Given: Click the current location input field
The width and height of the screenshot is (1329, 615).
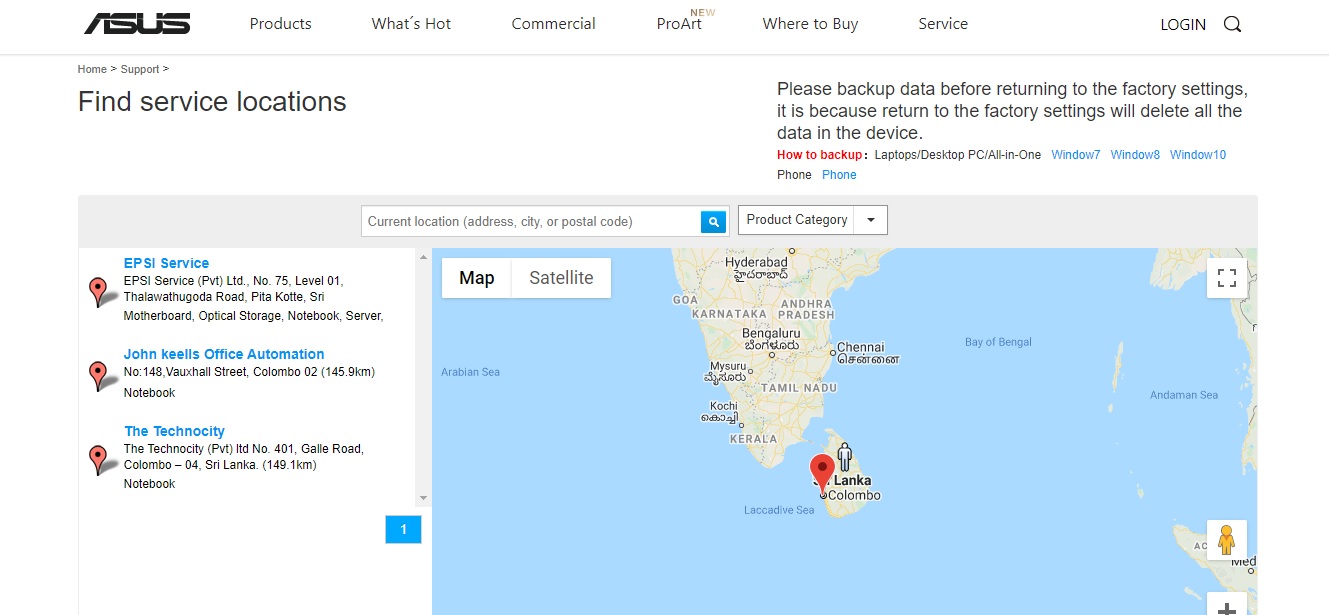Looking at the screenshot, I should [531, 221].
